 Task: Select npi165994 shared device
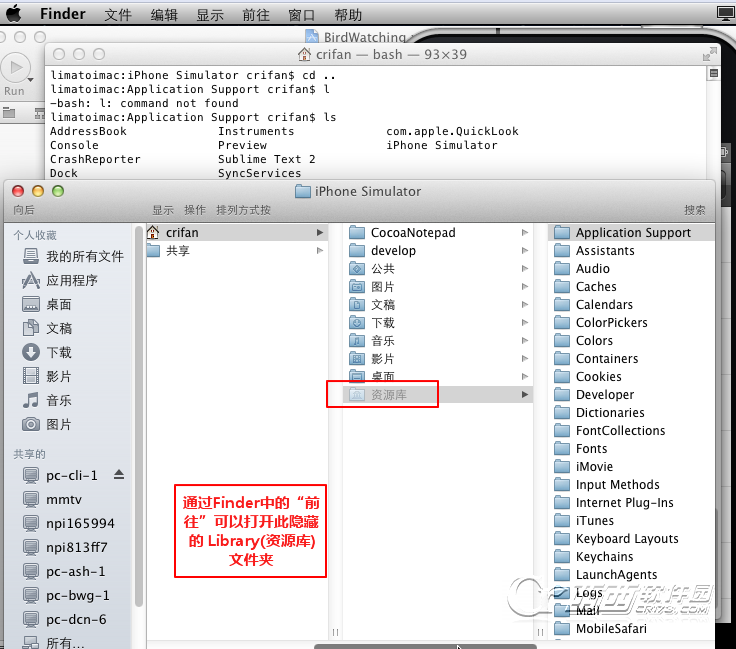click(x=69, y=523)
